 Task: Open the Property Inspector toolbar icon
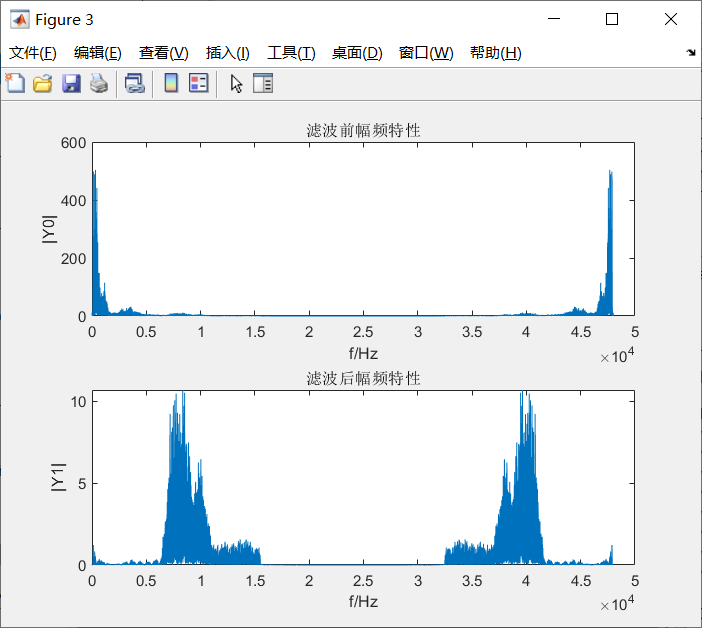[x=263, y=83]
